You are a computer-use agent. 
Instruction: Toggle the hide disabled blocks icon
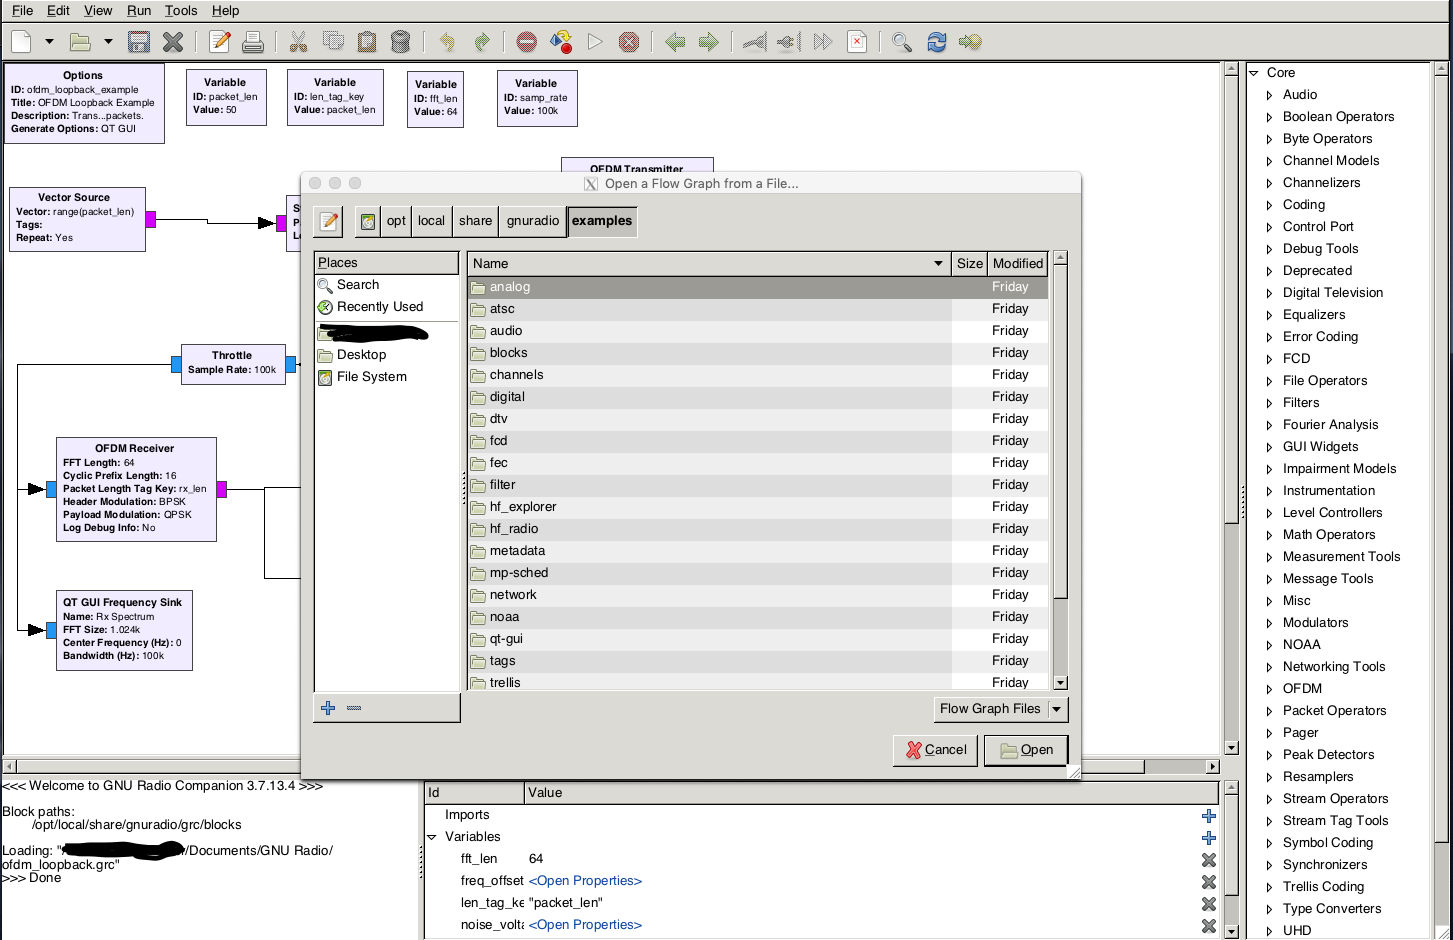click(857, 42)
